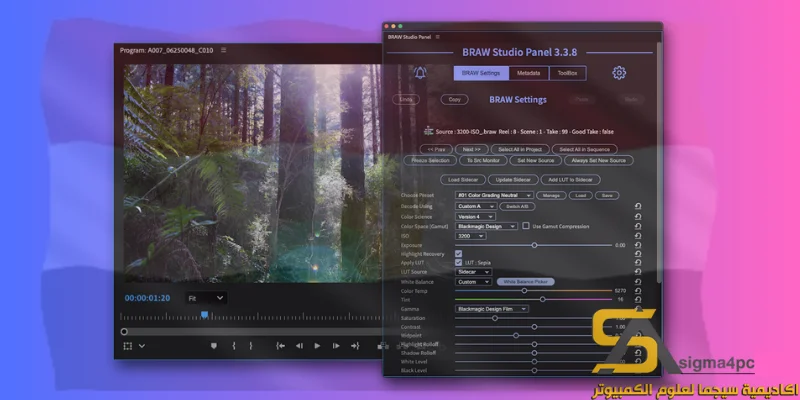The image size is (800, 400).
Task: Click the Copy button
Action: pyautogui.click(x=455, y=100)
